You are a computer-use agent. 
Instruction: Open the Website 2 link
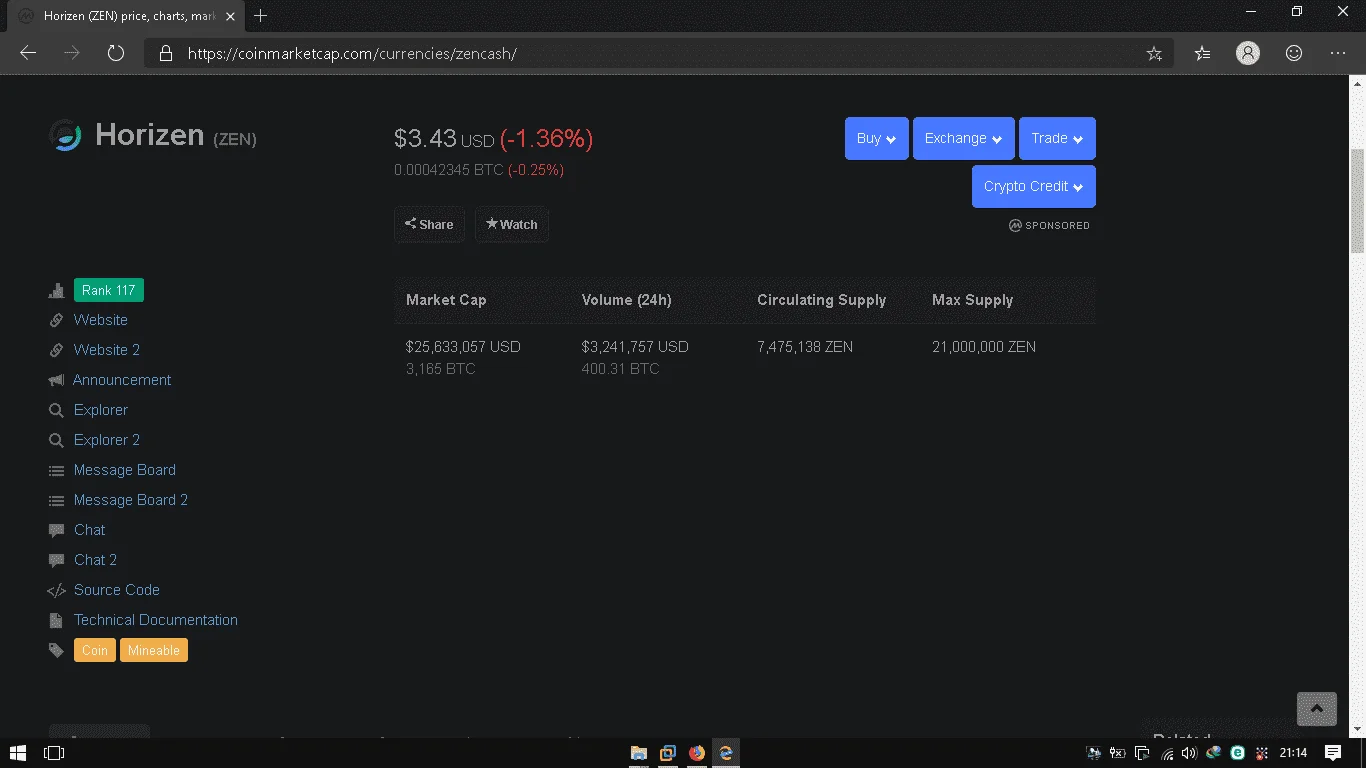(107, 350)
